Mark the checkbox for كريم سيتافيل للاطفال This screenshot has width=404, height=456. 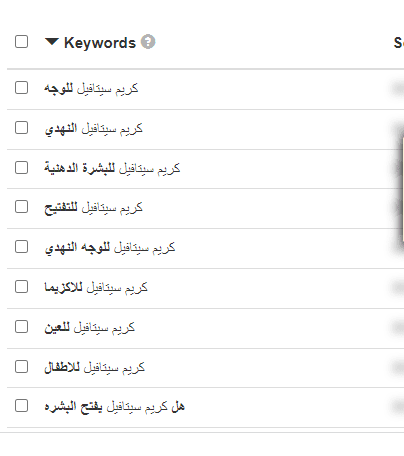pyautogui.click(x=21, y=367)
